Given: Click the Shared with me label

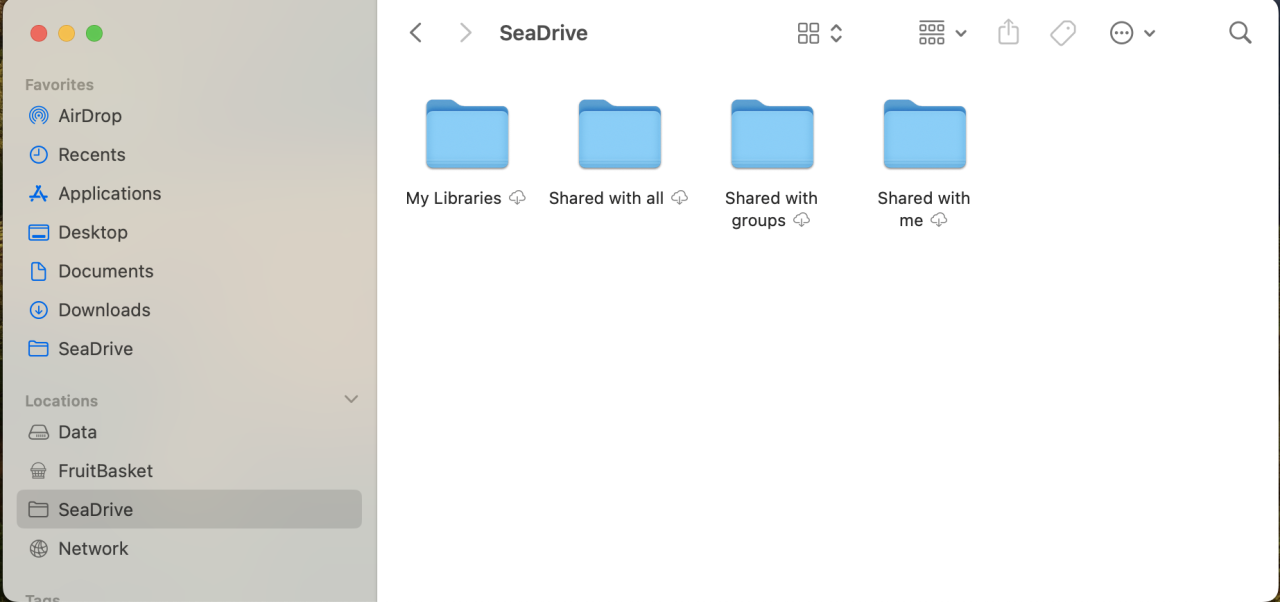Looking at the screenshot, I should 924,209.
